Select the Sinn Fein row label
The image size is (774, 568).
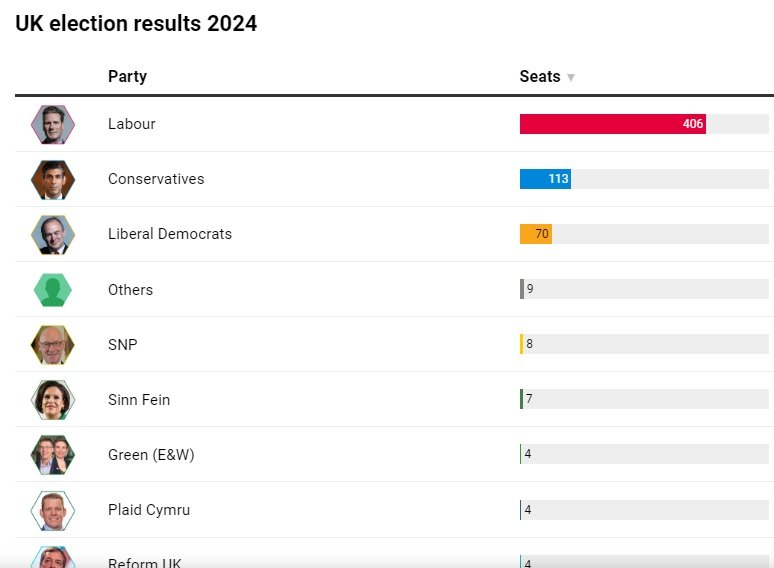click(x=139, y=400)
